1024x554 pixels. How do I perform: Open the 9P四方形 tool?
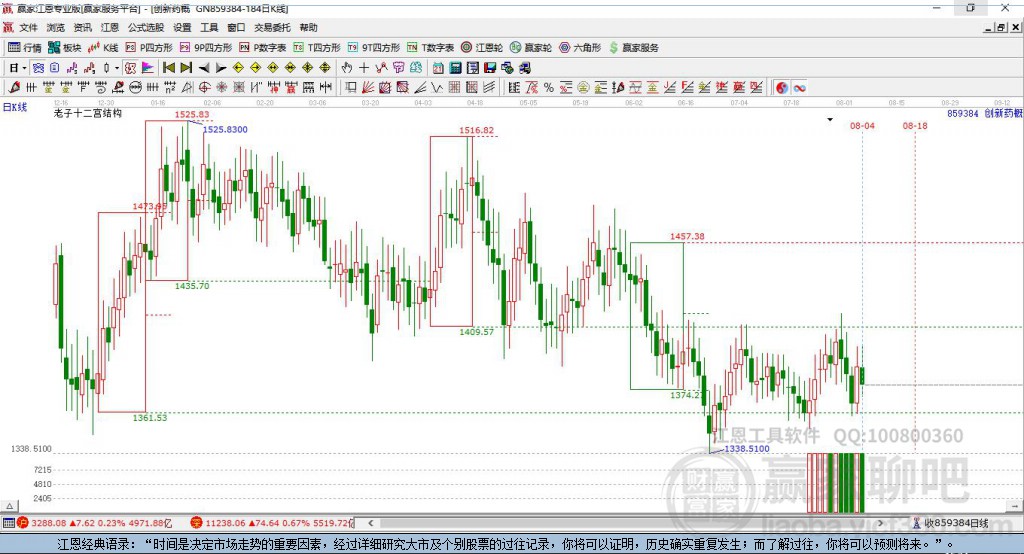point(206,48)
